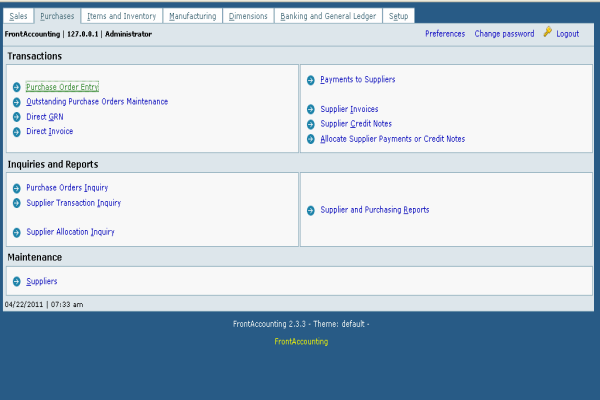Open the Setup tab
This screenshot has width=600, height=400.
[399, 16]
